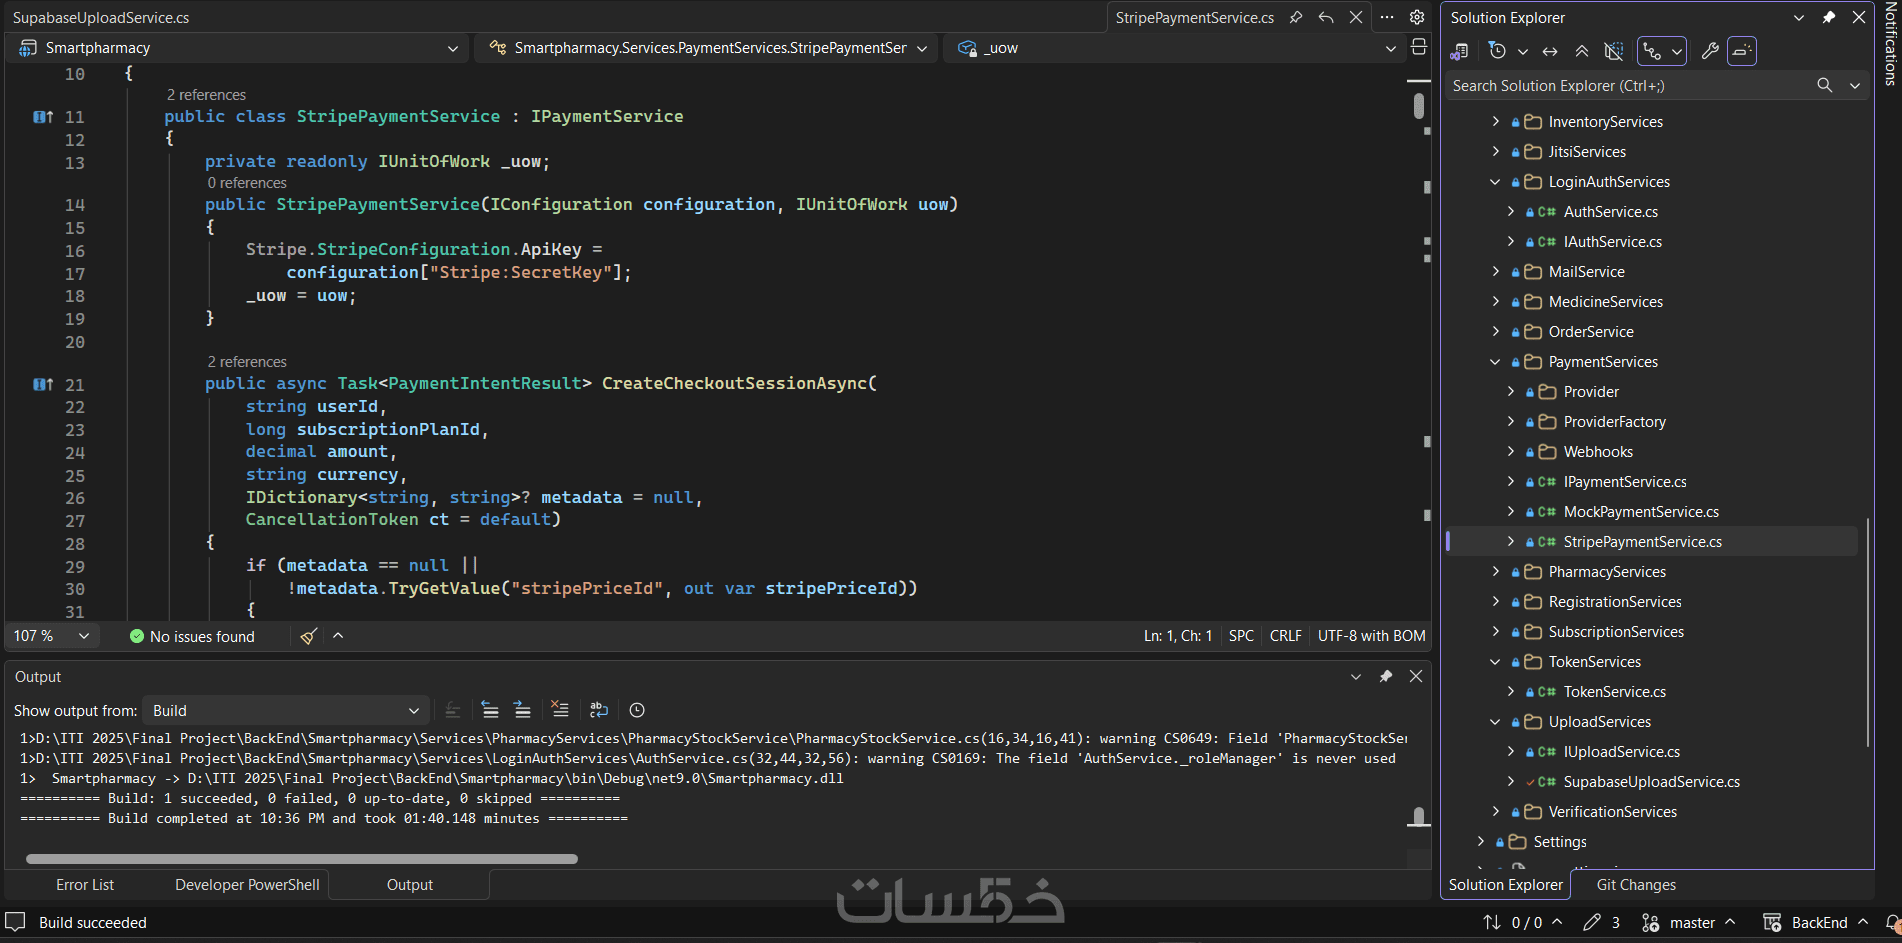Viewport: 1902px width, 943px height.
Task: Click the interface implementation glyph on line 11
Action: [x=42, y=117]
